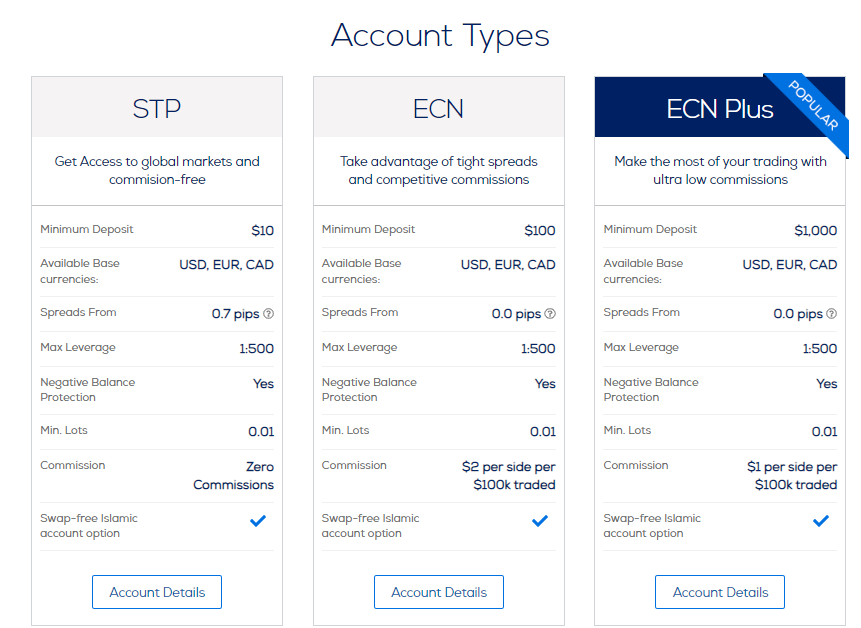Select the ECN Plus account header
Viewport: 861px width, 628px height.
point(720,108)
